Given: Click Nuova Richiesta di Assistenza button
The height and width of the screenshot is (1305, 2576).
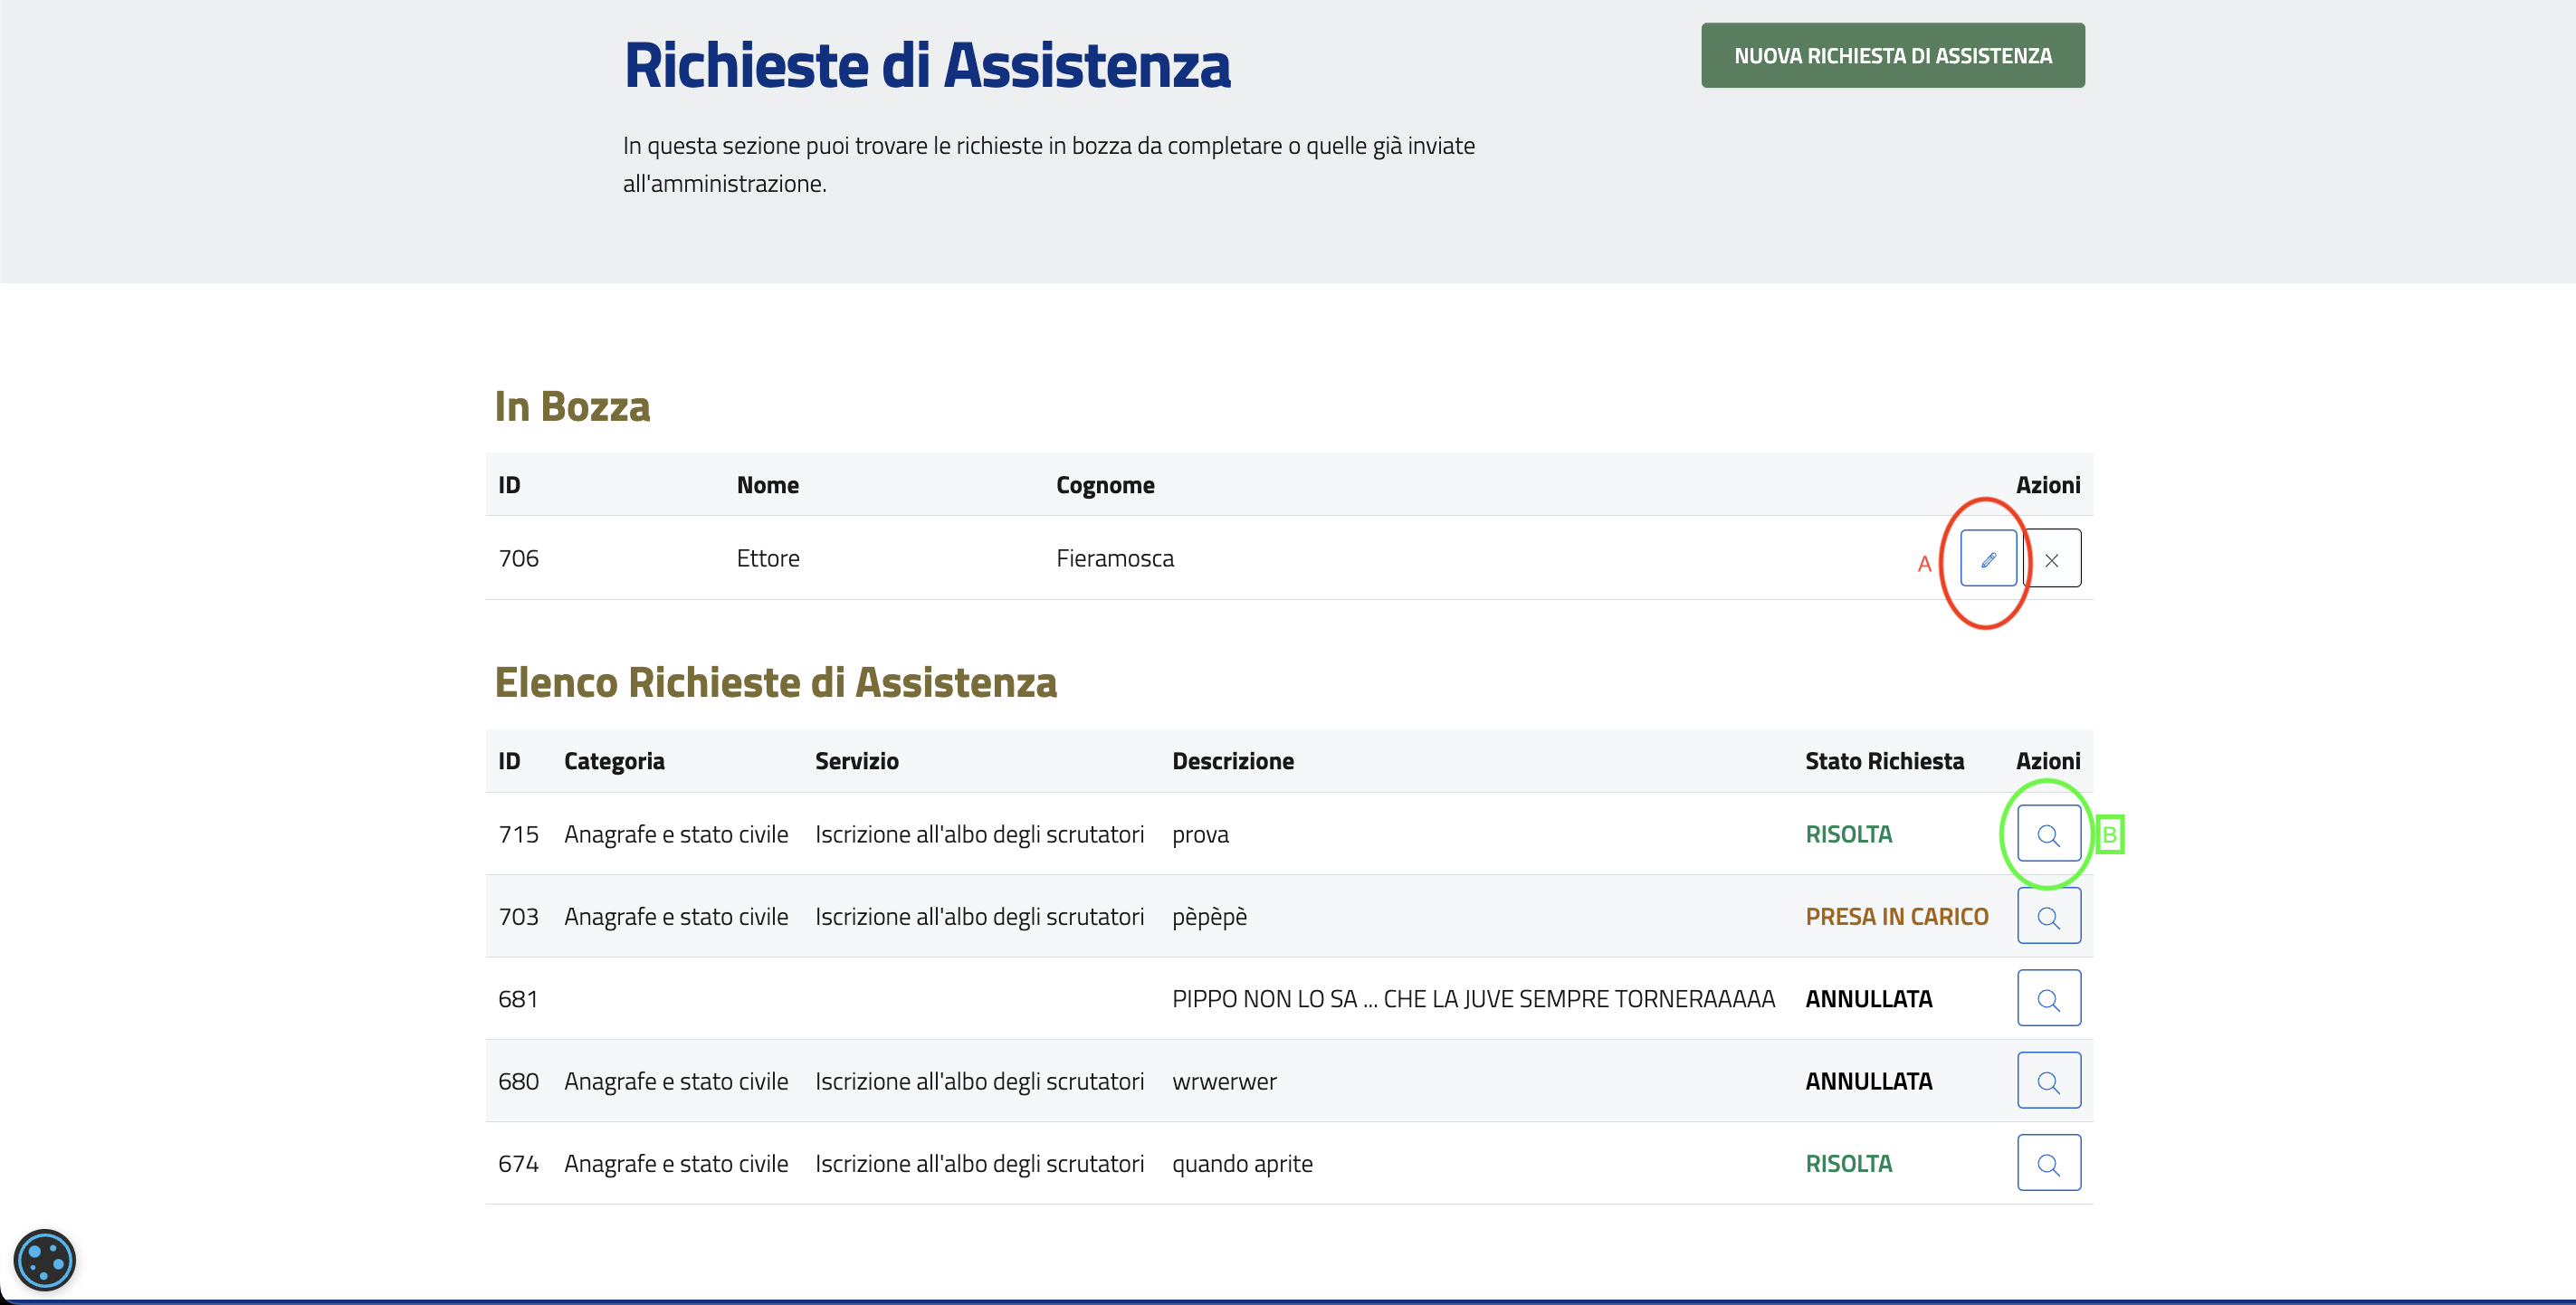Looking at the screenshot, I should [x=1892, y=56].
